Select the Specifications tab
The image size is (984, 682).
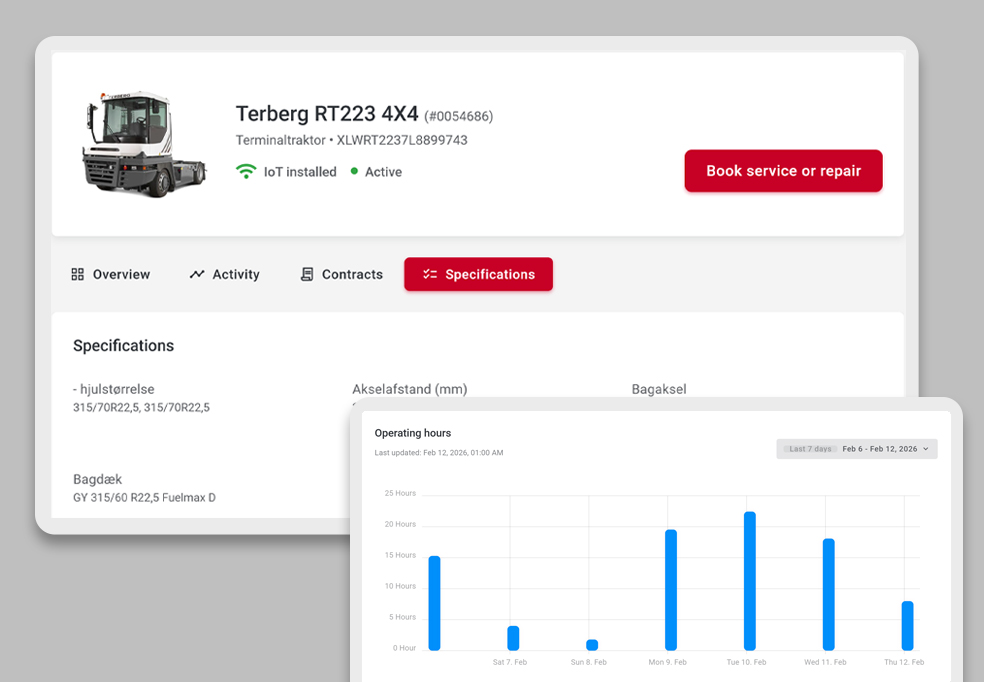point(478,274)
